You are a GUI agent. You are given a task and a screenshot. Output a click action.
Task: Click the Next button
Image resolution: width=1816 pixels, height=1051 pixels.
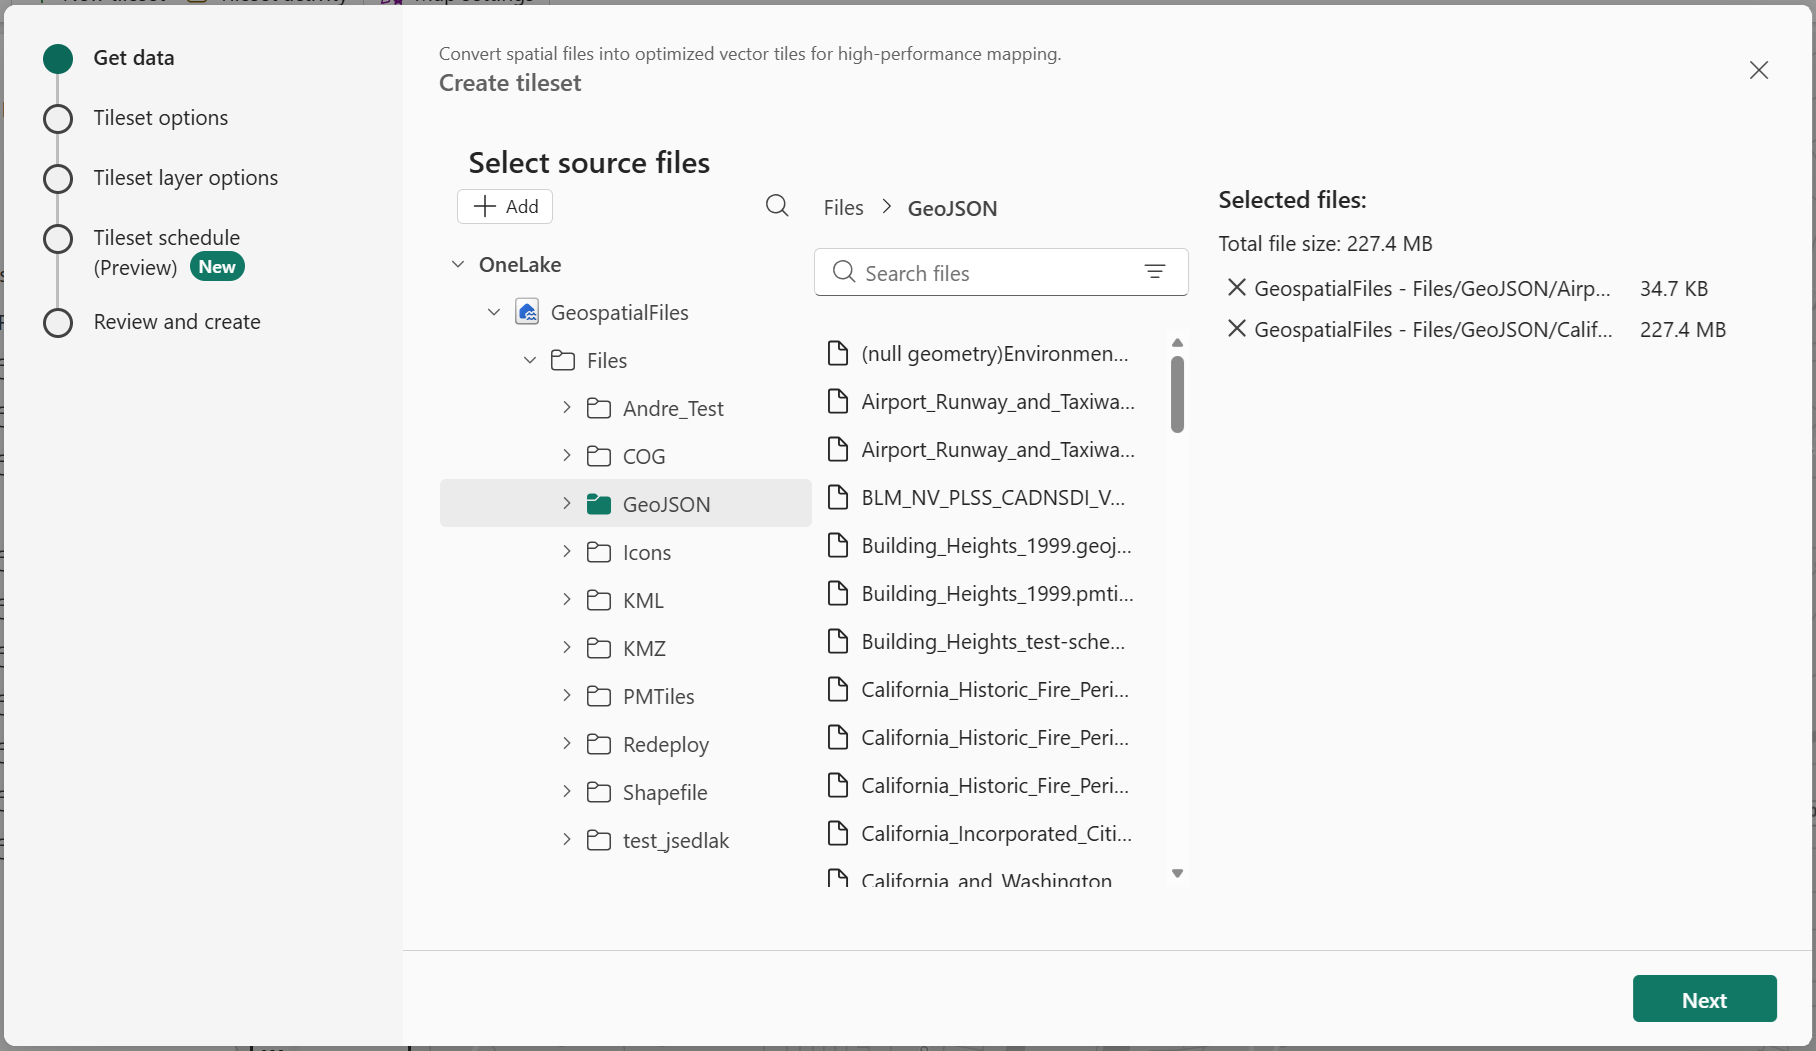click(1704, 999)
